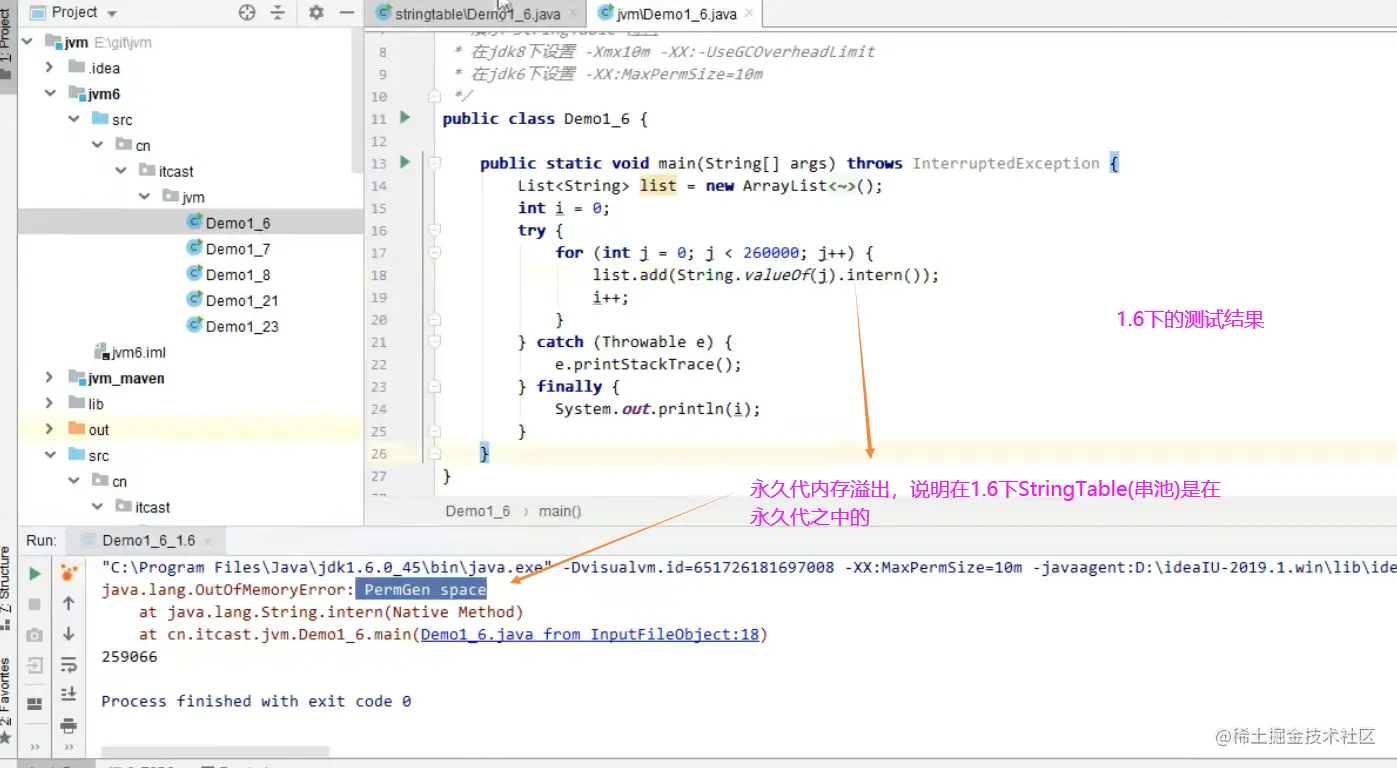Click line number 18 in editor gutter

[378, 275]
